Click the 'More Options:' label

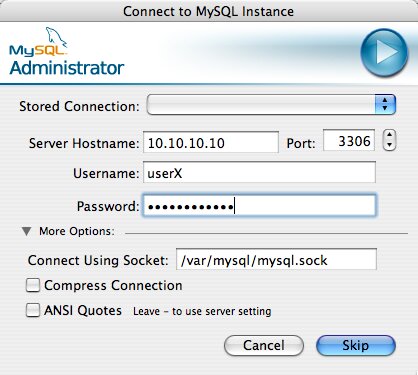click(x=77, y=231)
